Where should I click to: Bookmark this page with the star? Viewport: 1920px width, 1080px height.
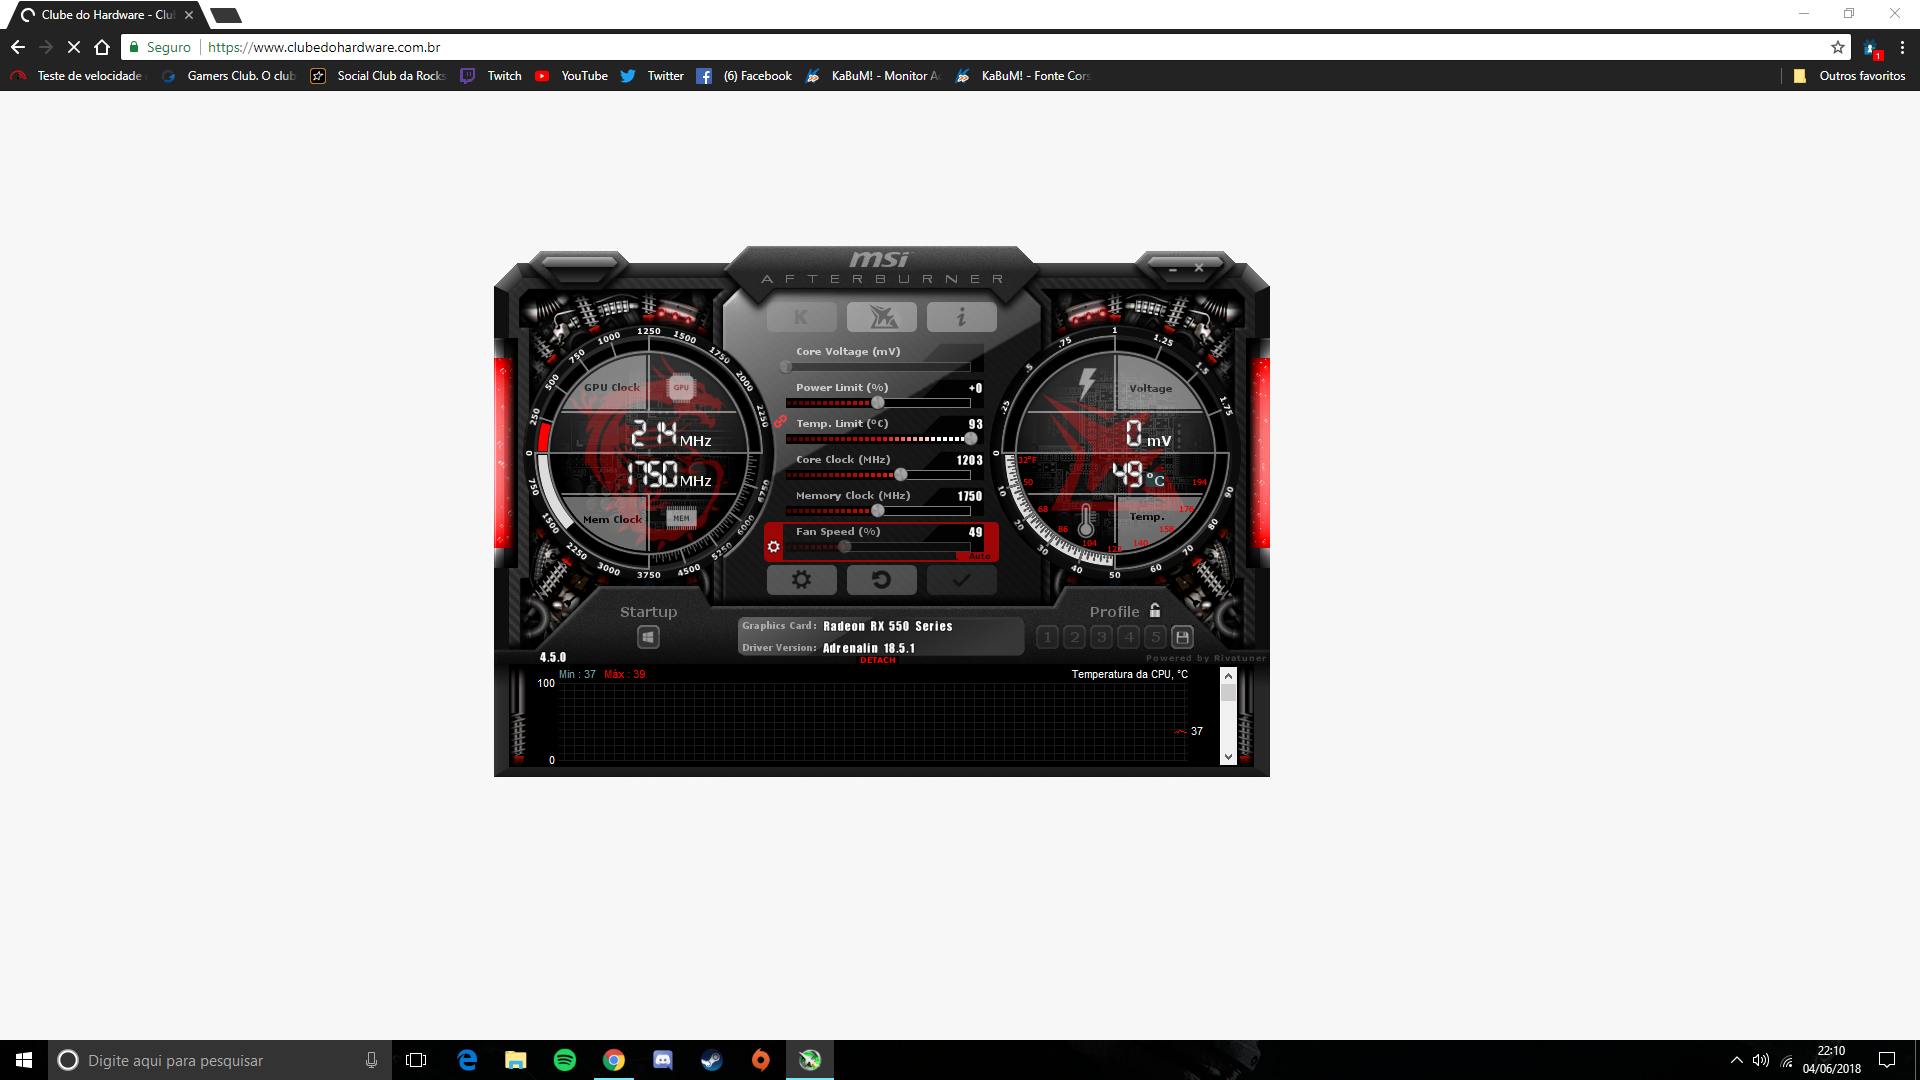tap(1838, 47)
